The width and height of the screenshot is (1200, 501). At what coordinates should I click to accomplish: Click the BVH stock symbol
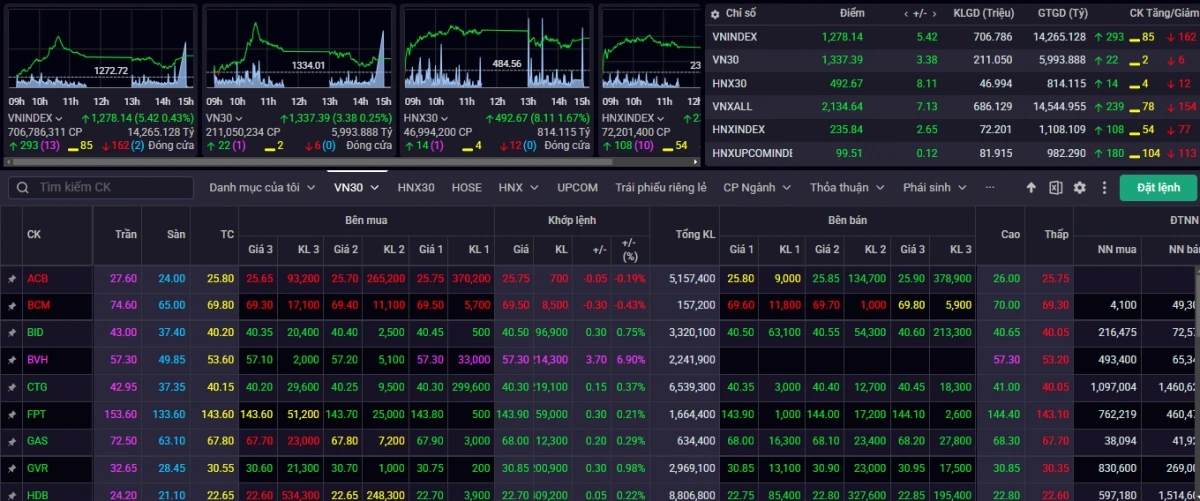click(x=38, y=359)
